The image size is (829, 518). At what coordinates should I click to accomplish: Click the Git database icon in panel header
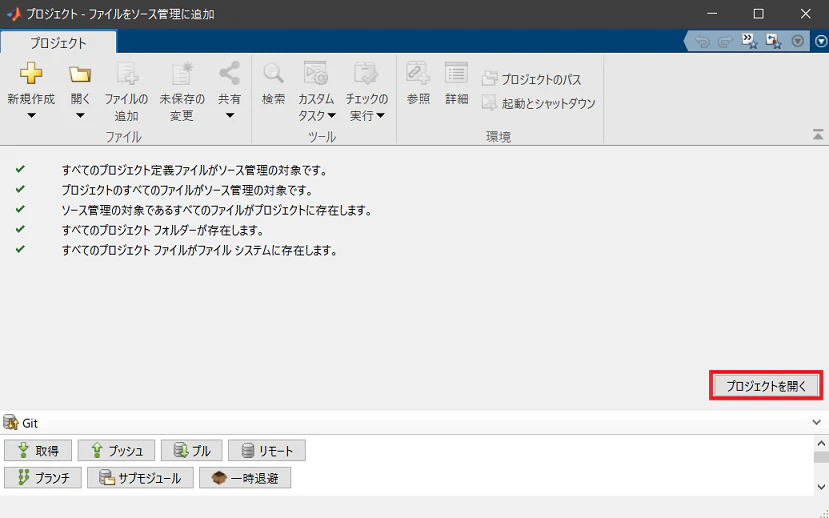(x=11, y=422)
